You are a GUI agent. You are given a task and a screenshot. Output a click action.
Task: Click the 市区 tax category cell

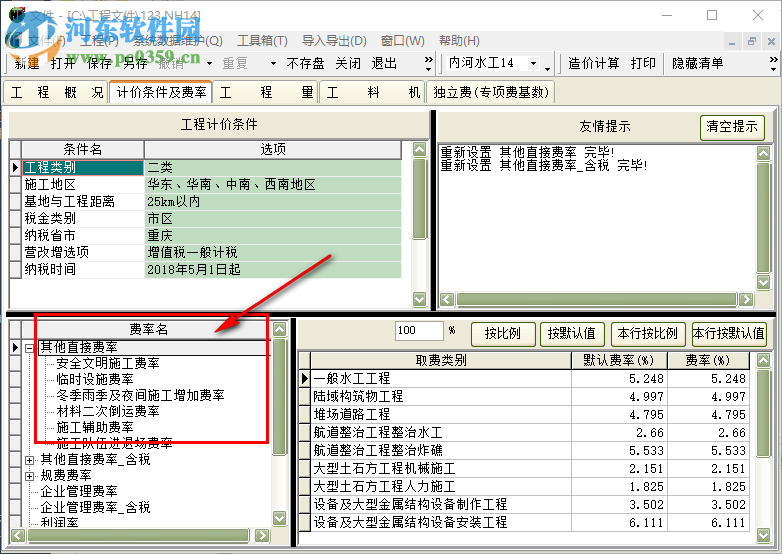[x=273, y=218]
